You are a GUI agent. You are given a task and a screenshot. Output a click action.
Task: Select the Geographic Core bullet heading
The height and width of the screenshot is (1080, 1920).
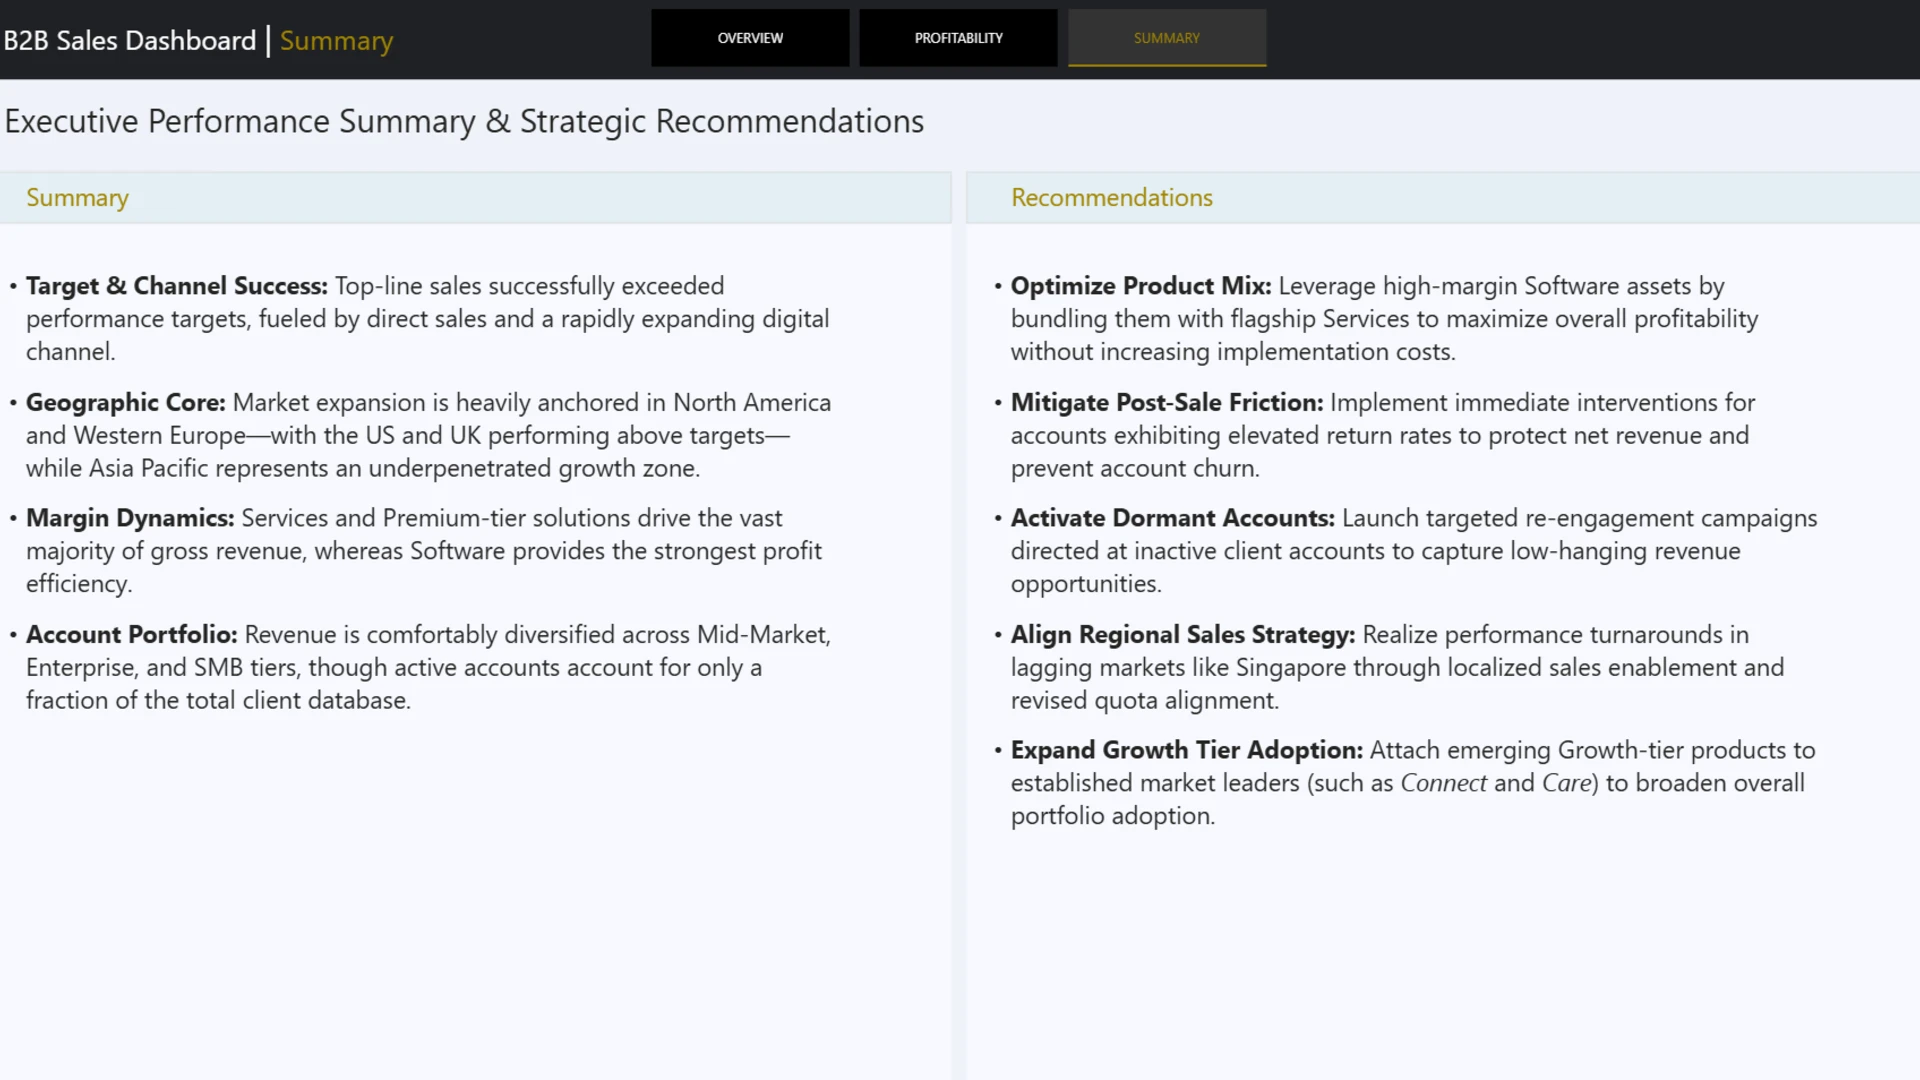pos(126,403)
